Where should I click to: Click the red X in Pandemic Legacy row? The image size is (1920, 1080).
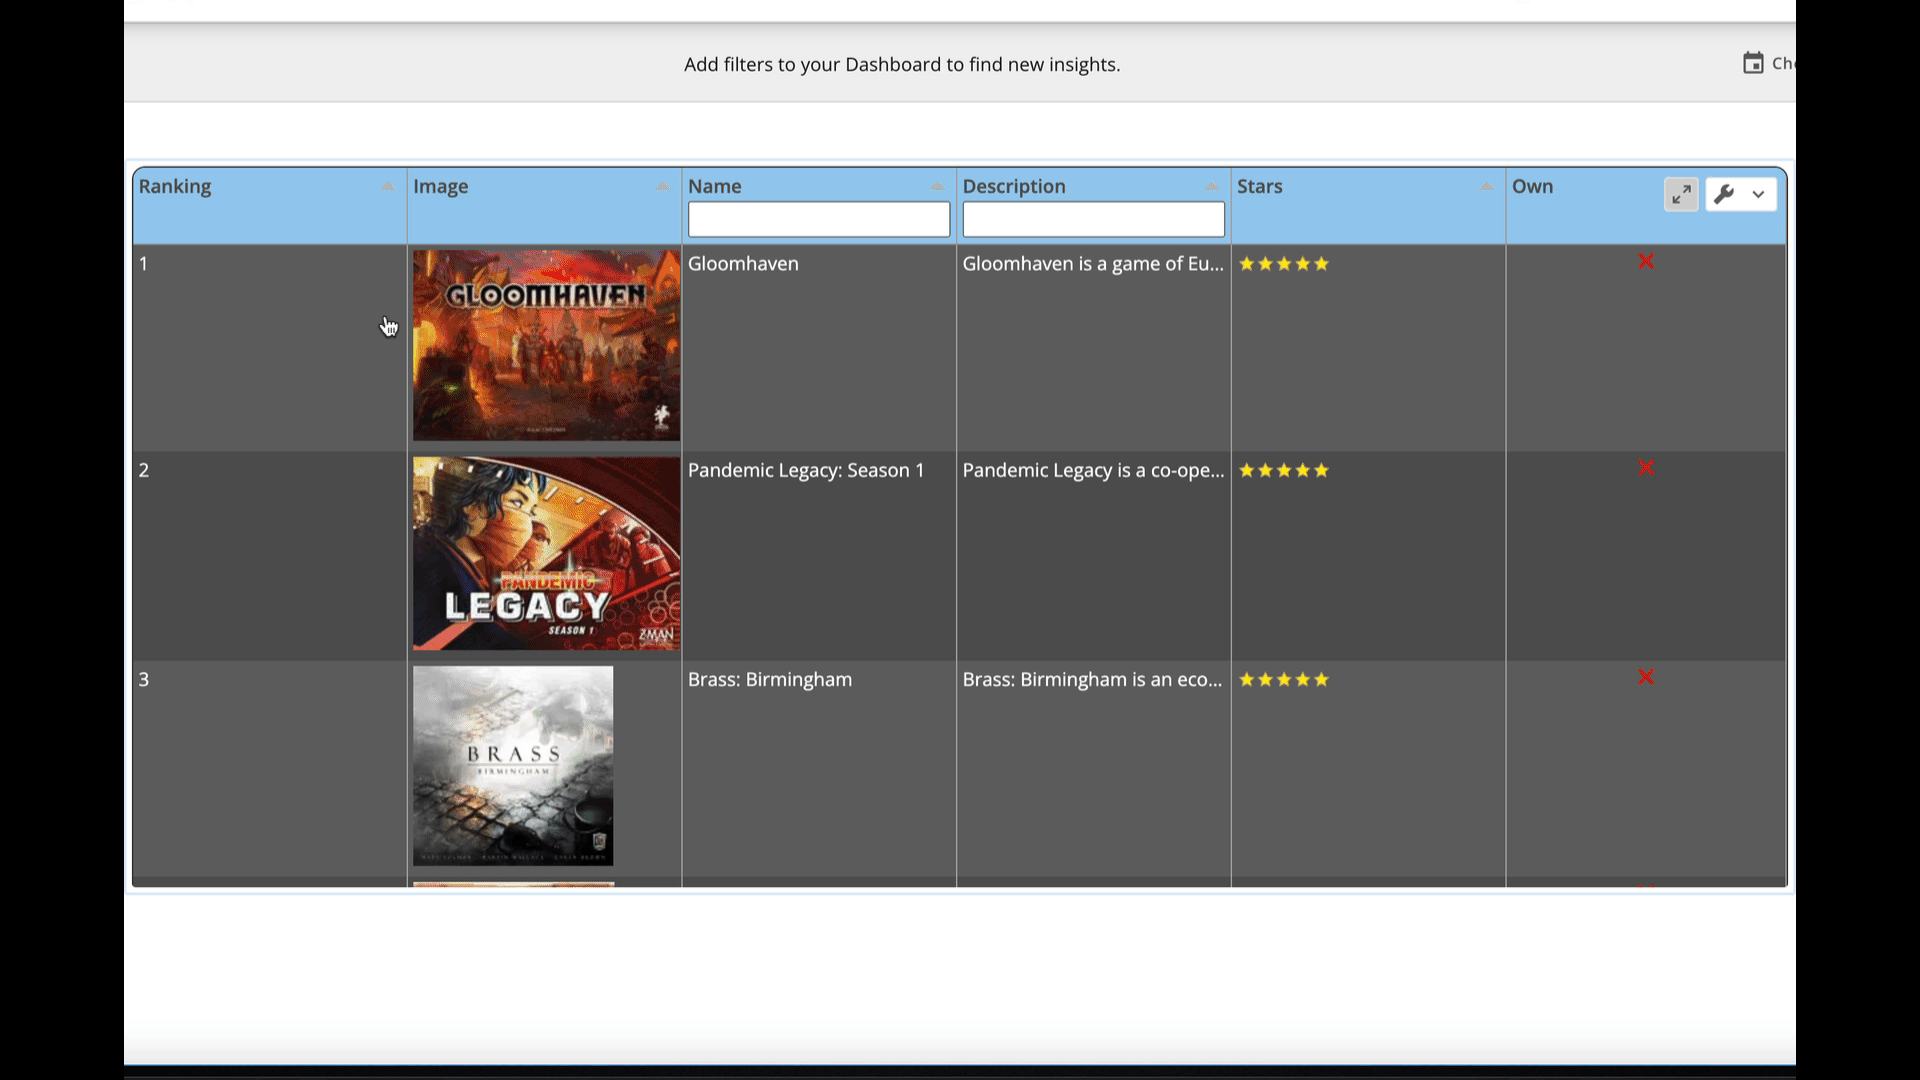click(x=1646, y=468)
